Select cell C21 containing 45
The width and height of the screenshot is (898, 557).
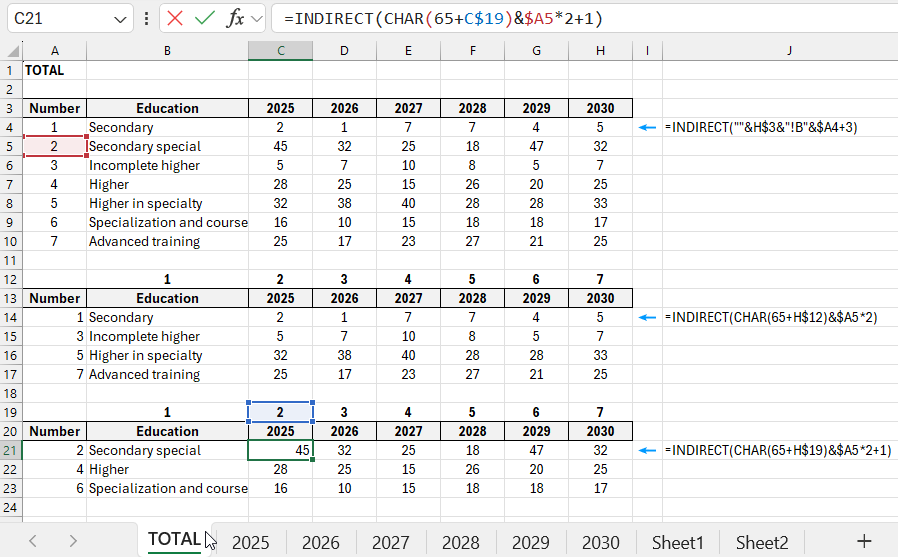click(x=281, y=451)
